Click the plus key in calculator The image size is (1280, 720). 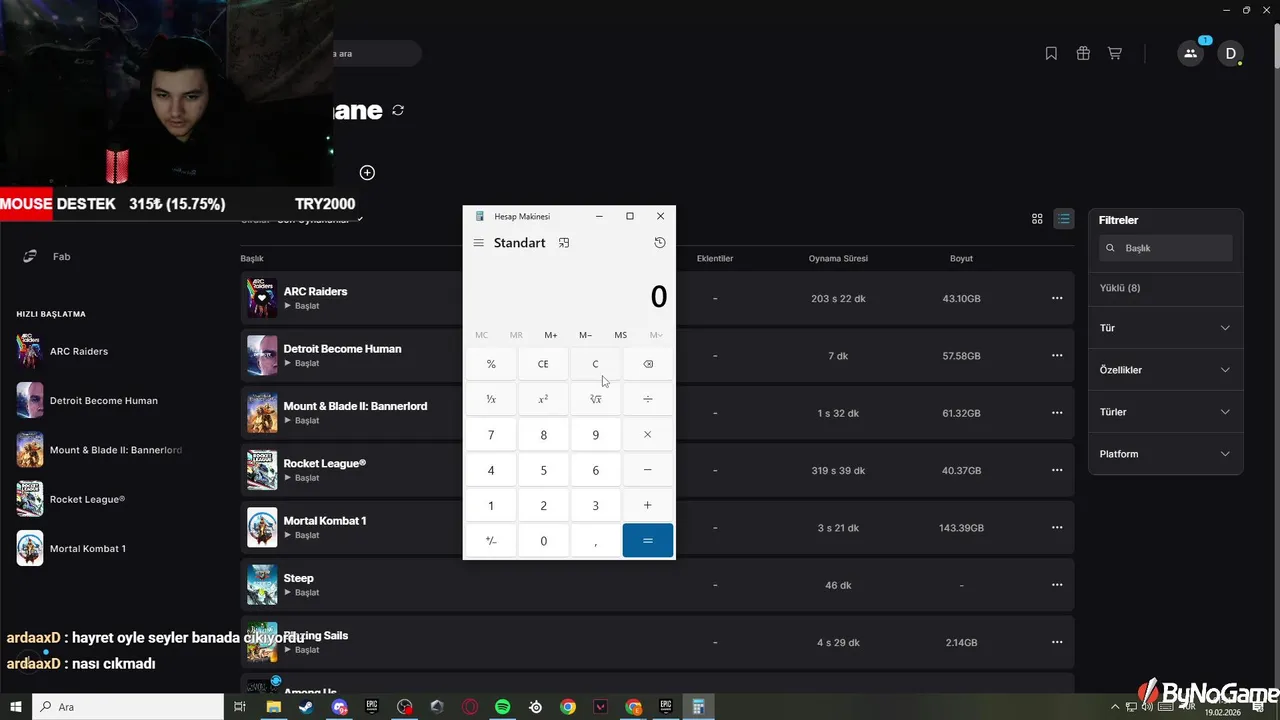[648, 505]
